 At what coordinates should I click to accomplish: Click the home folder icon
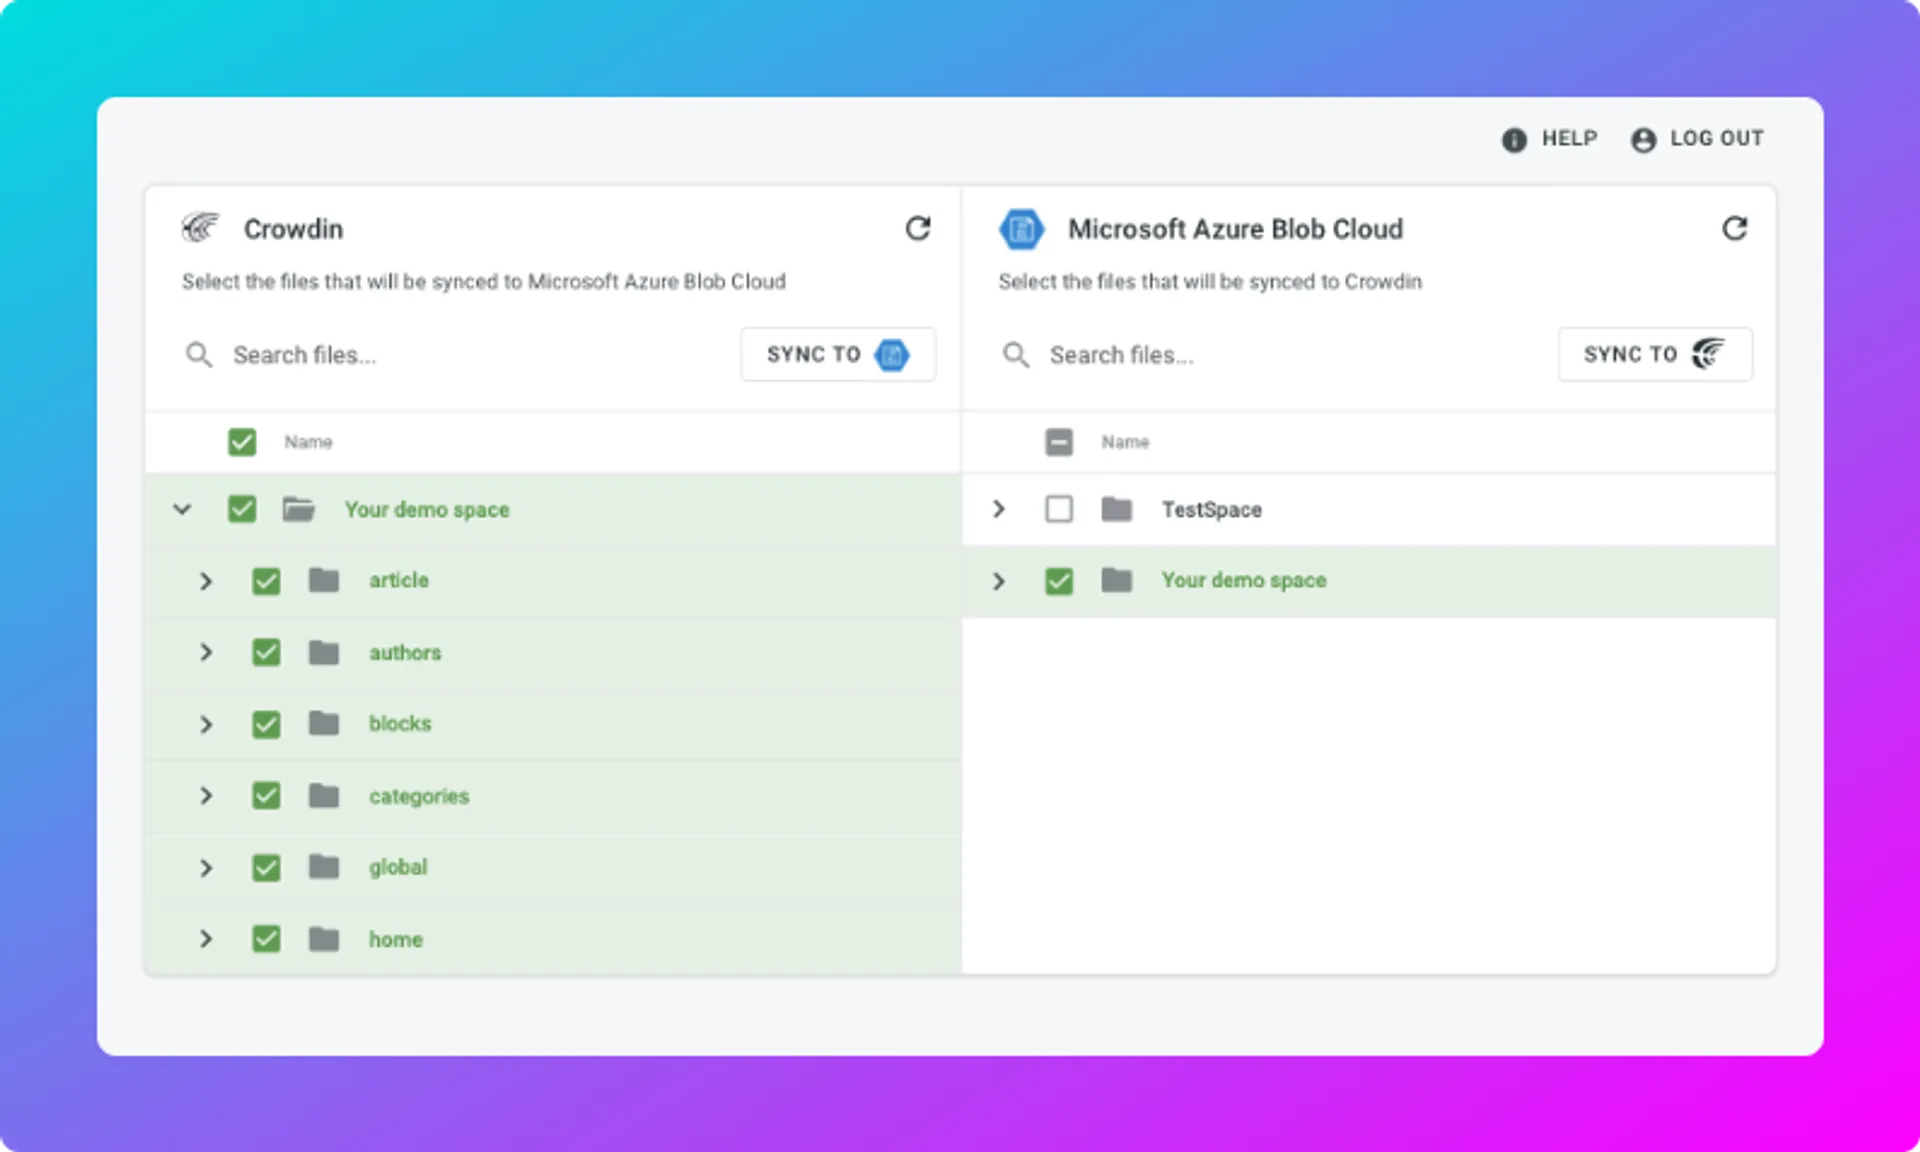pyautogui.click(x=324, y=938)
